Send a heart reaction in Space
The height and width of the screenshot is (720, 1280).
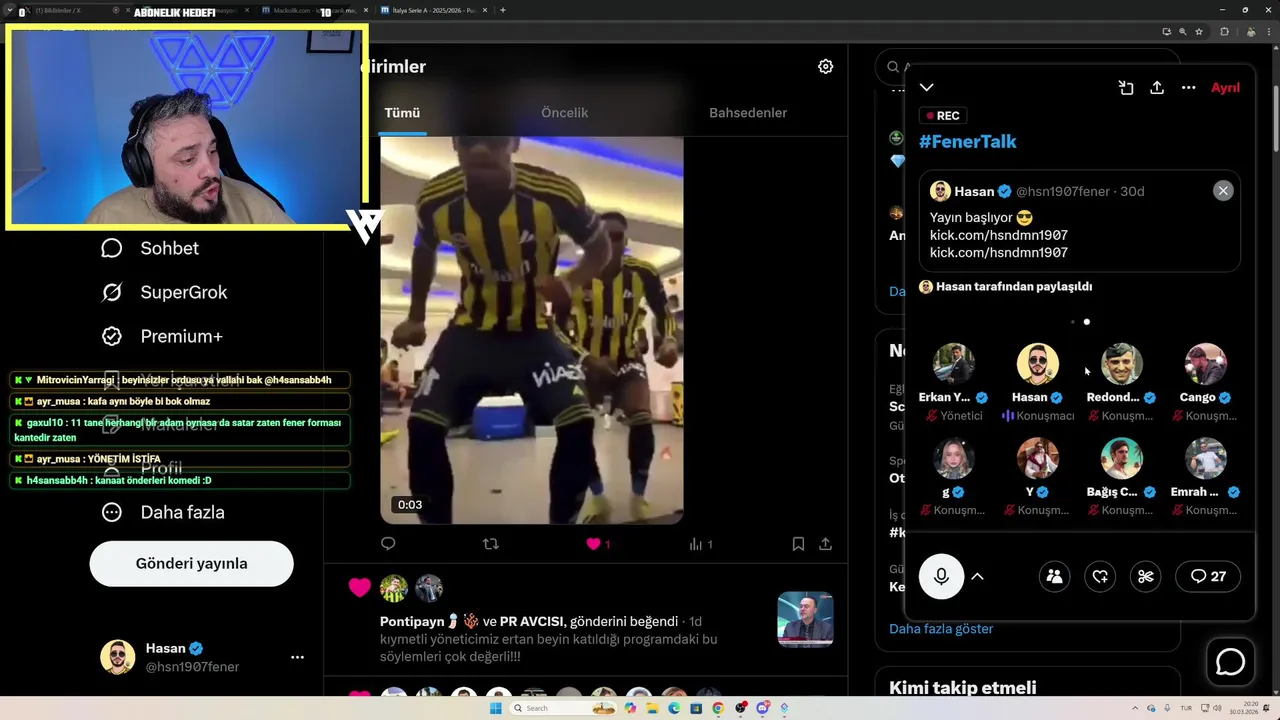1100,576
